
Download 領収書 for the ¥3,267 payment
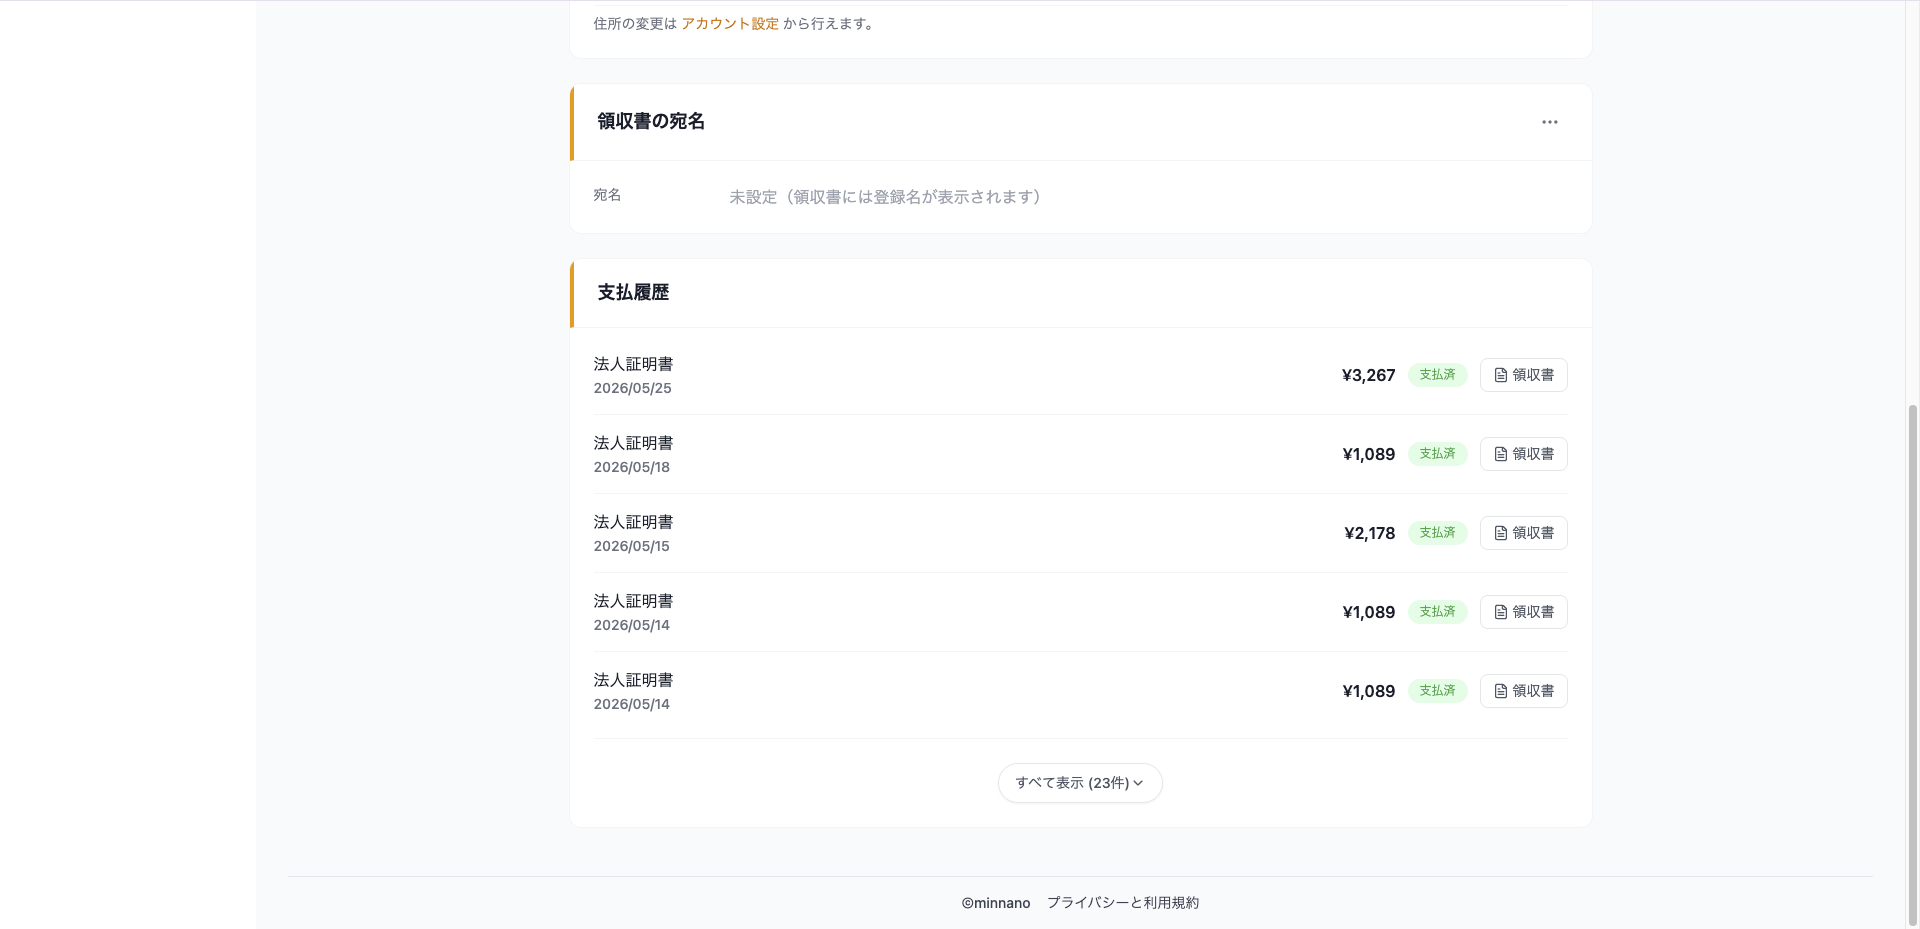point(1523,375)
